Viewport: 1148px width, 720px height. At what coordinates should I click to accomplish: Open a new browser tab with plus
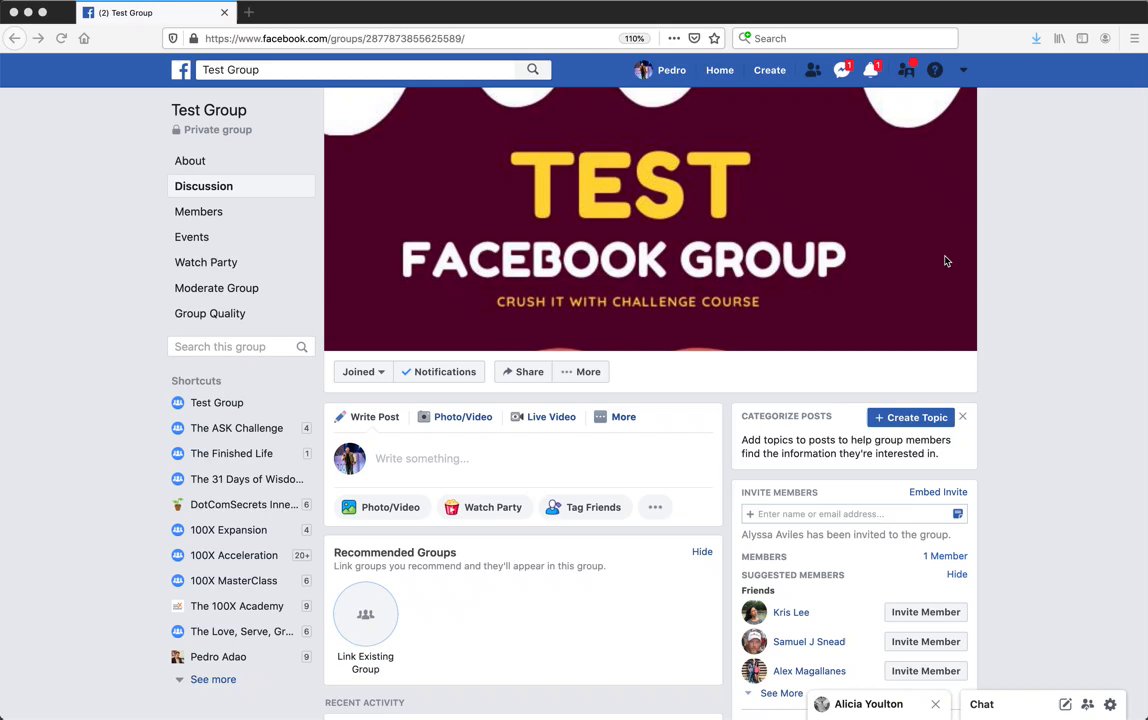tap(249, 12)
